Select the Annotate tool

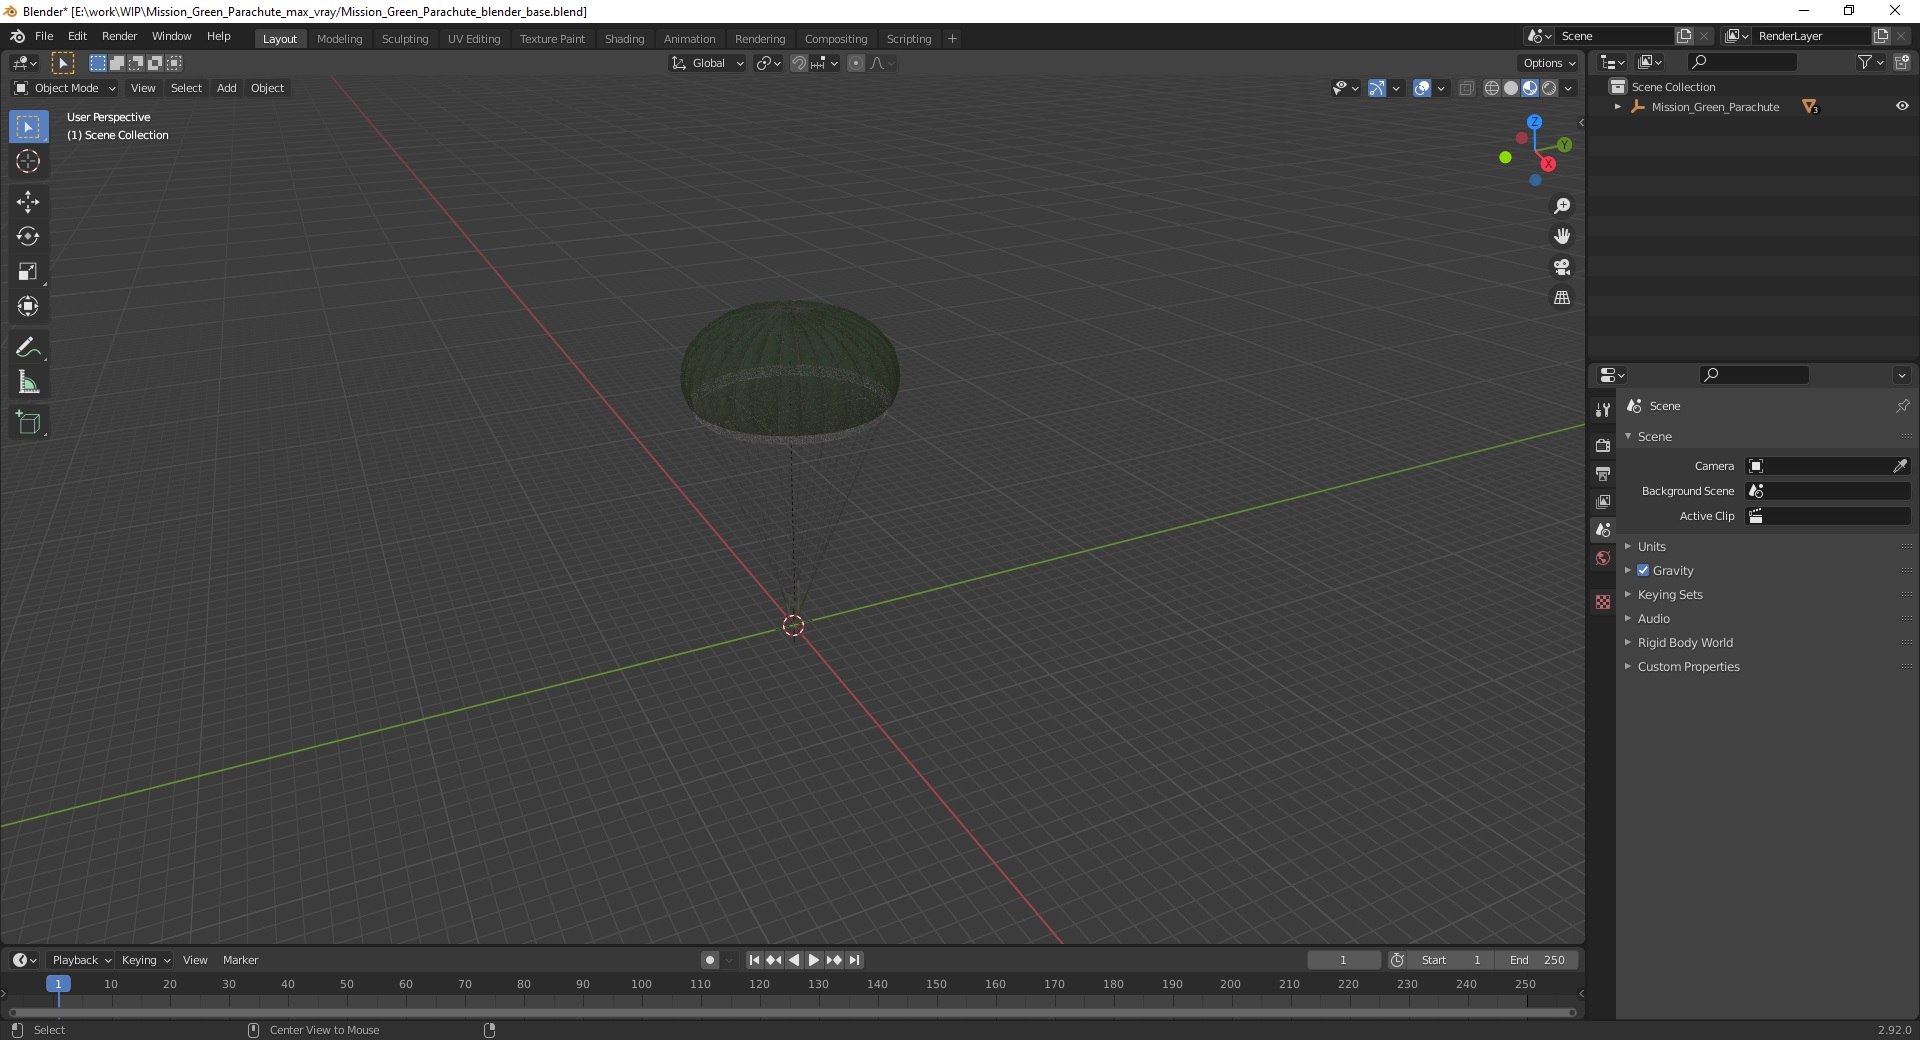point(28,348)
